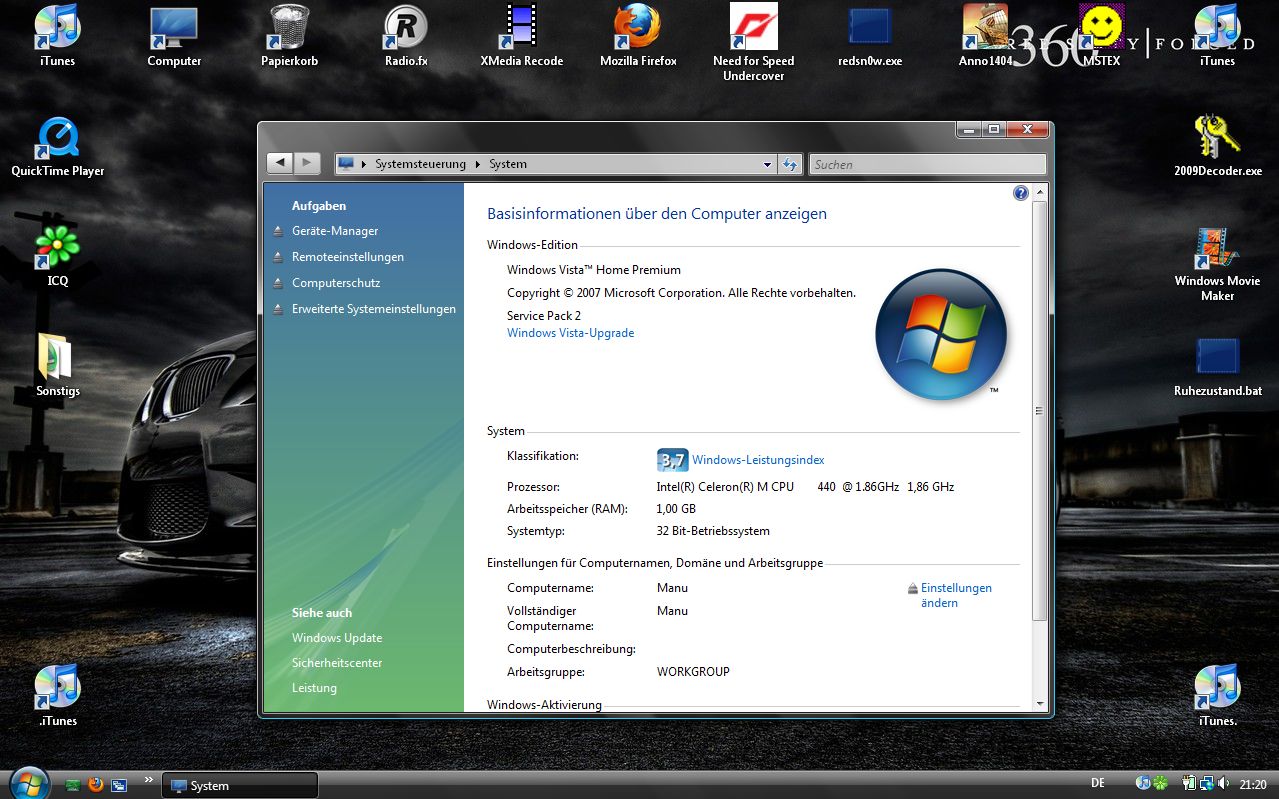Expand hidden quick launch items chevron
1279x799 pixels.
tap(148, 779)
